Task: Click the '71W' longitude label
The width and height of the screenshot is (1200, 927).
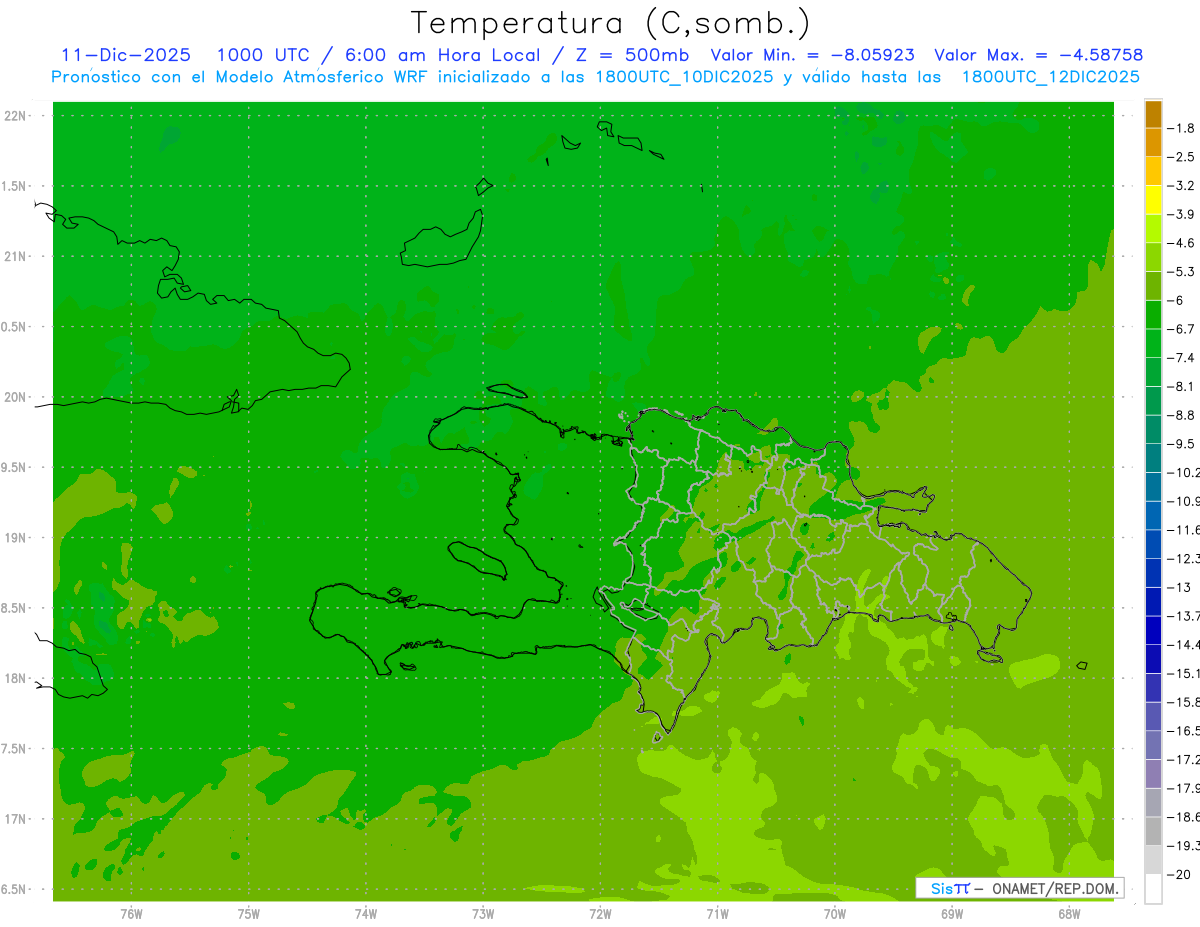Action: tap(717, 913)
